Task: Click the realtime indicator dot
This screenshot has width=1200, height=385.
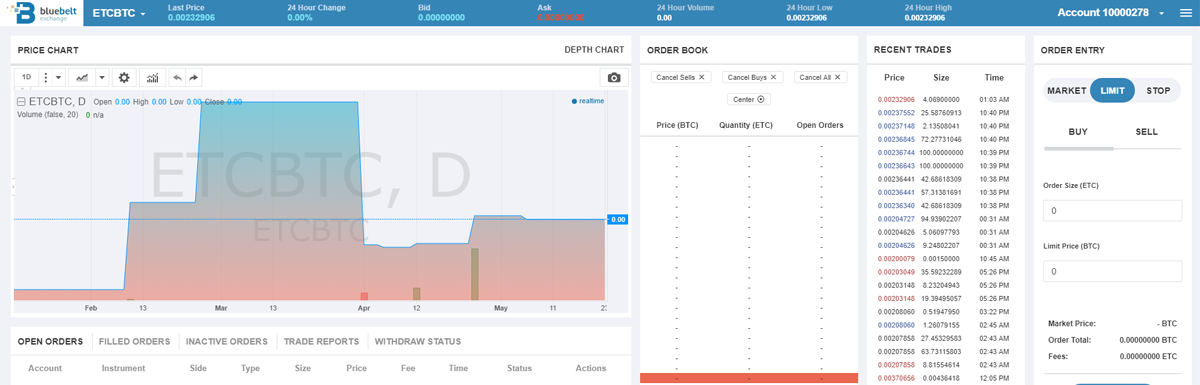Action: (x=574, y=101)
